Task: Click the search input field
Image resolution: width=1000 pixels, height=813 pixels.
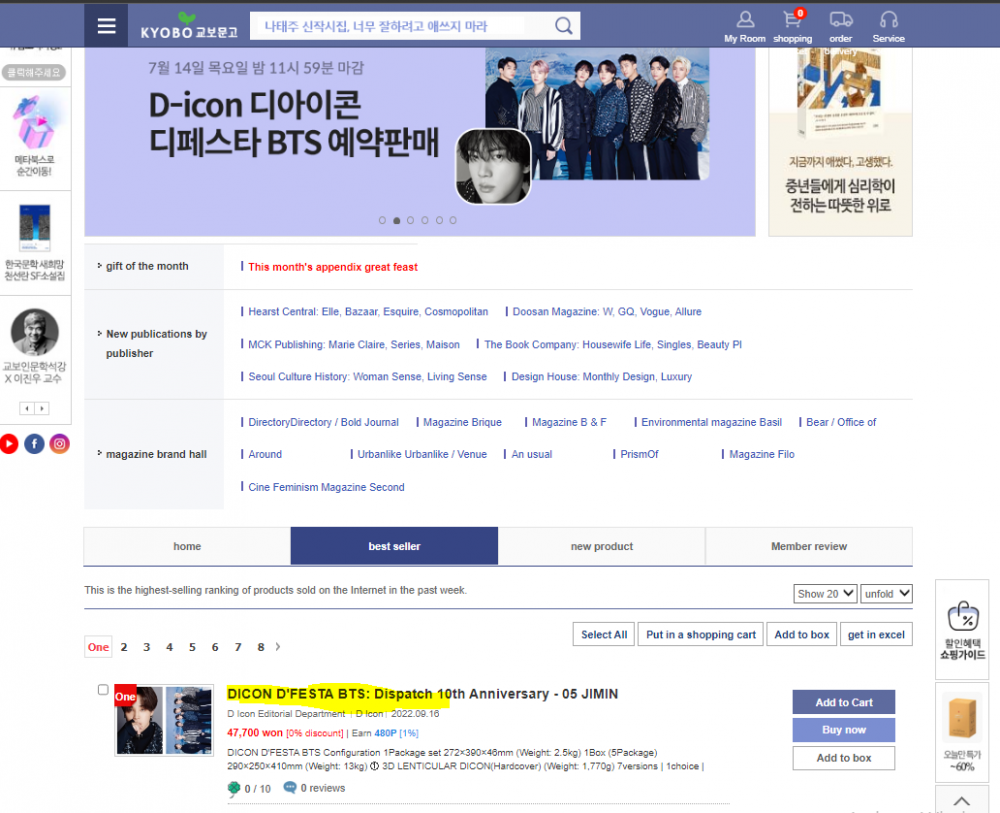Action: (x=401, y=26)
